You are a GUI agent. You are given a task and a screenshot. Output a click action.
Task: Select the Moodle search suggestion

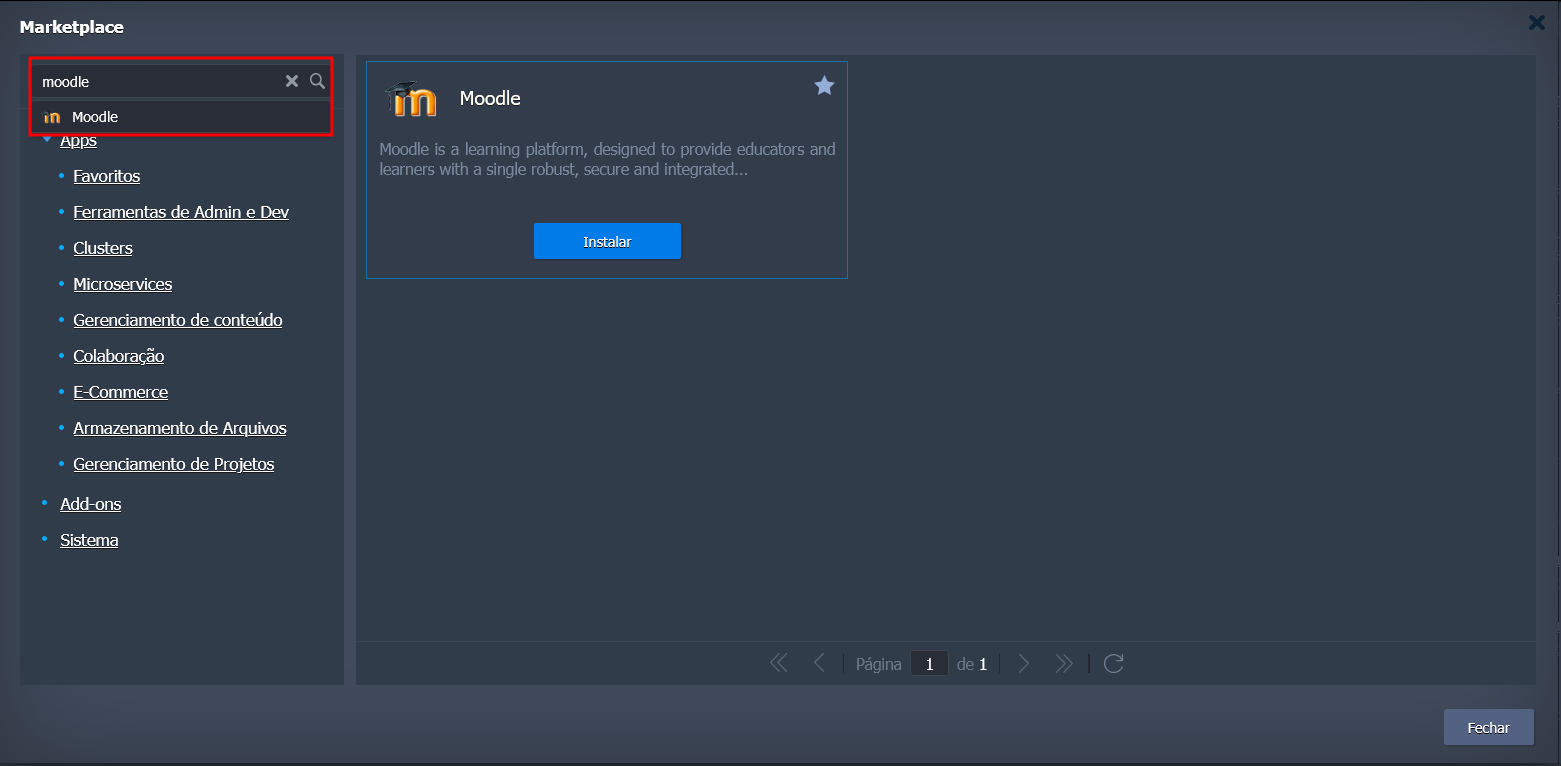point(181,117)
